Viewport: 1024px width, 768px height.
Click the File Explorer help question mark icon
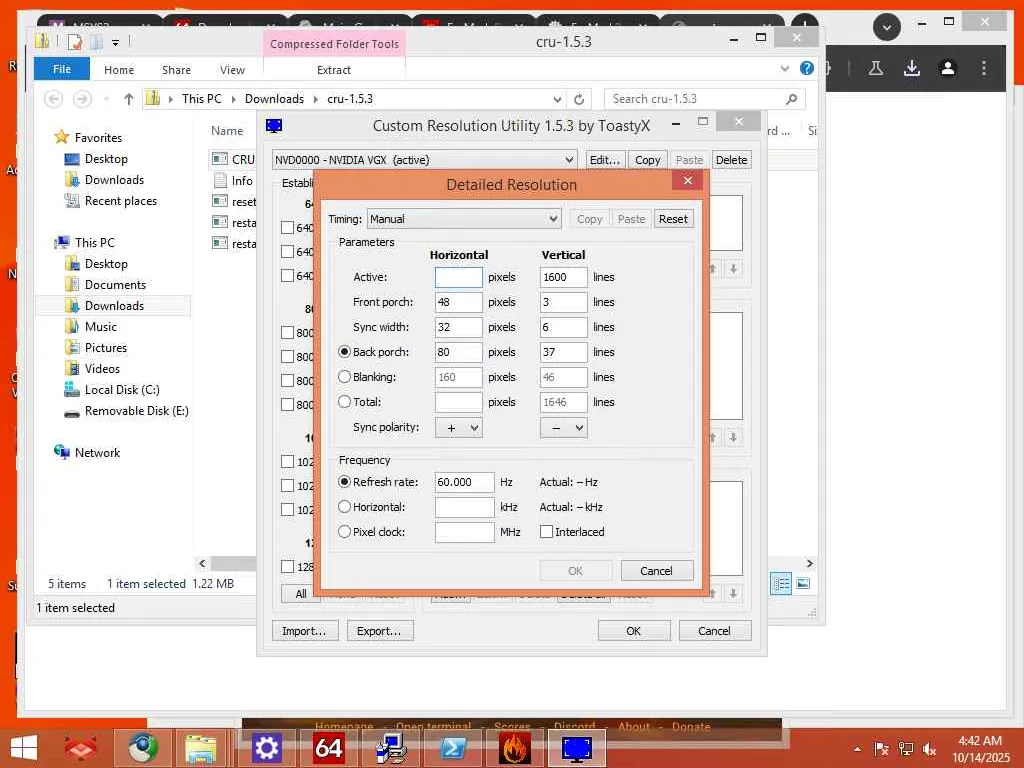tap(807, 69)
